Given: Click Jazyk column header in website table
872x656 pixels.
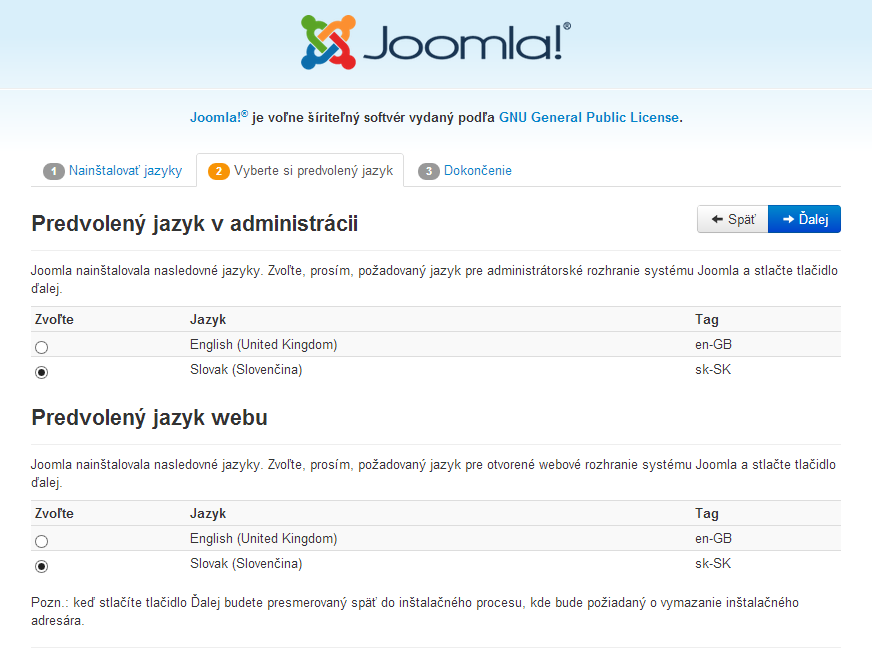Looking at the screenshot, I should pos(208,514).
